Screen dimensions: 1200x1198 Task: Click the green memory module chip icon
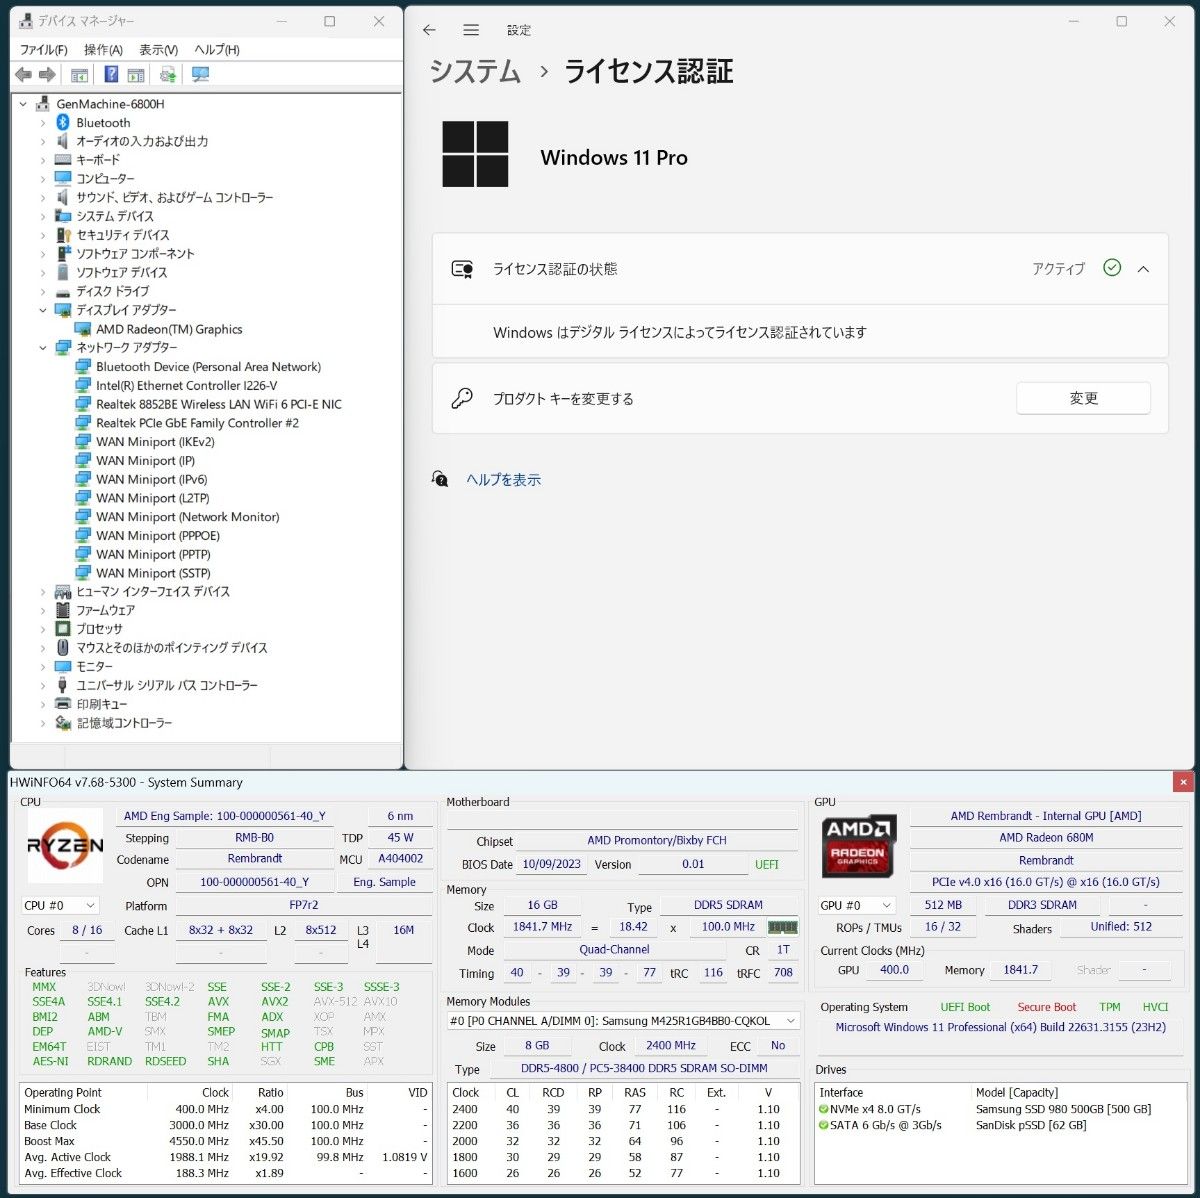(x=782, y=927)
